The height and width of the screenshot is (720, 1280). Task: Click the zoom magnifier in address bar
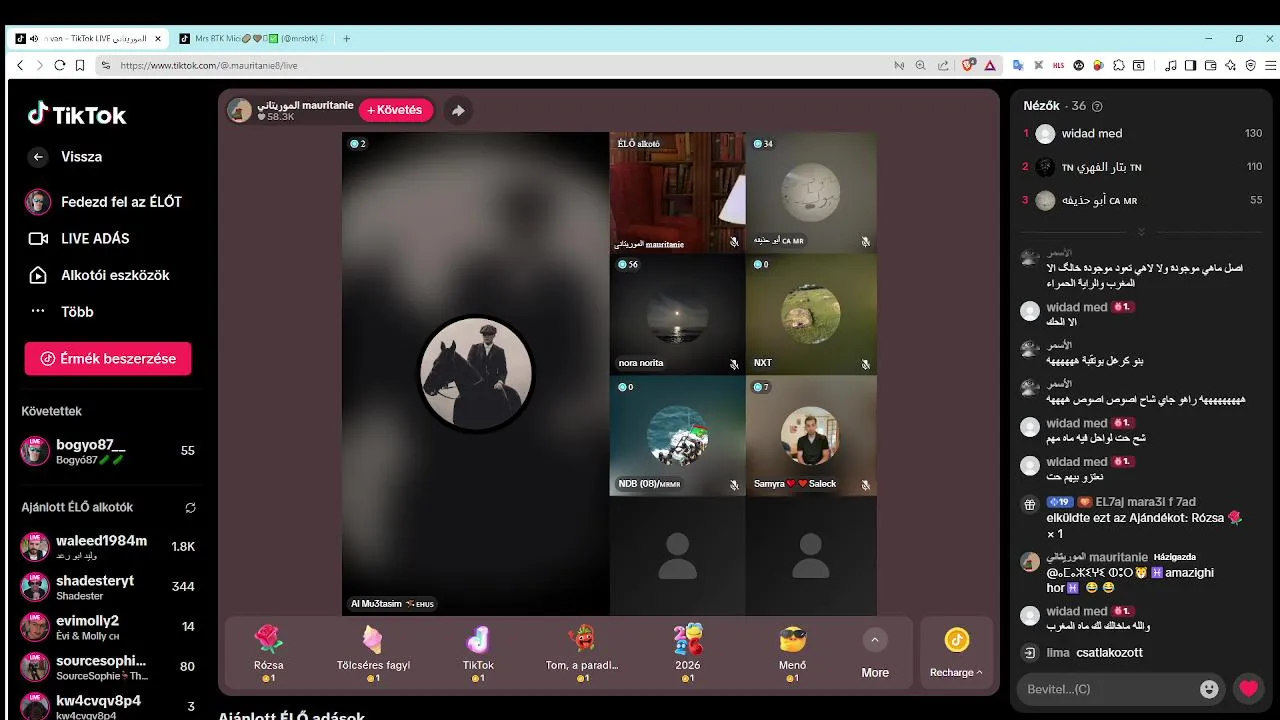(x=921, y=65)
